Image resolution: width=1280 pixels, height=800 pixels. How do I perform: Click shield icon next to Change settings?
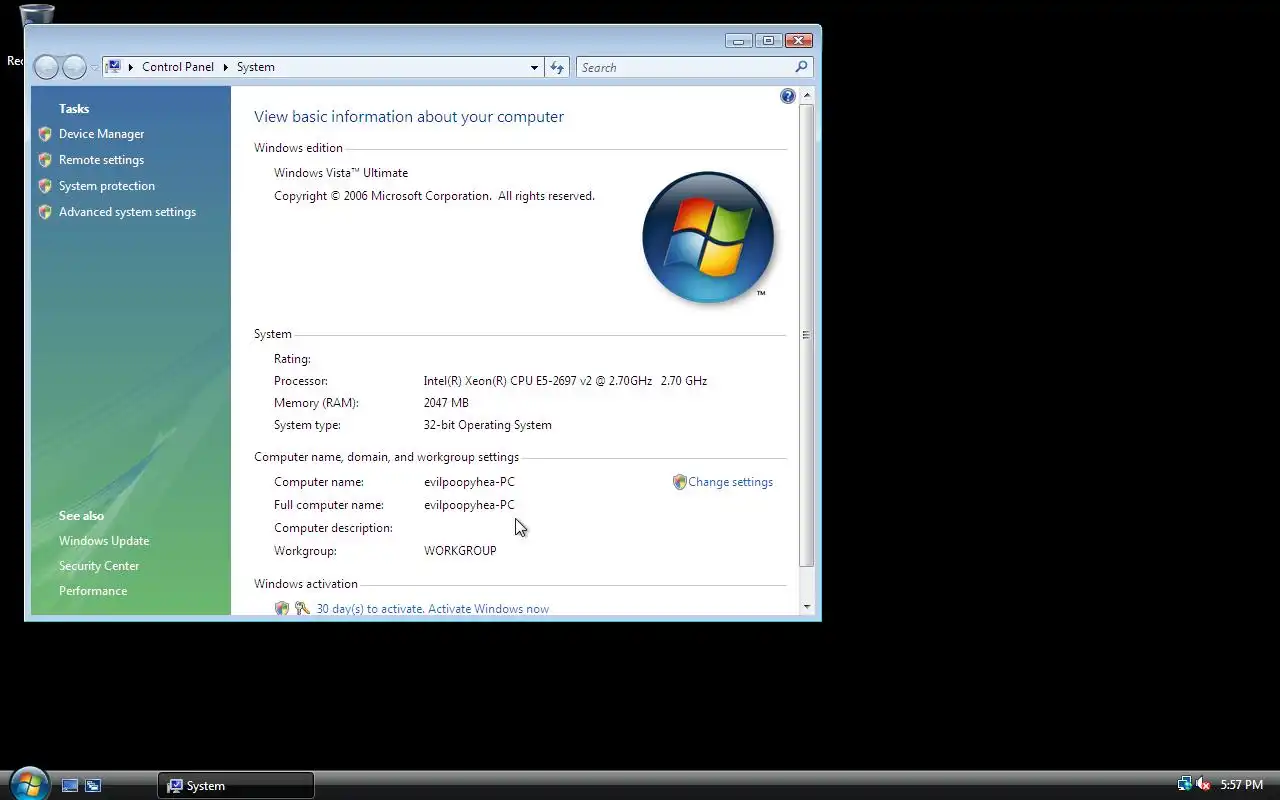680,482
